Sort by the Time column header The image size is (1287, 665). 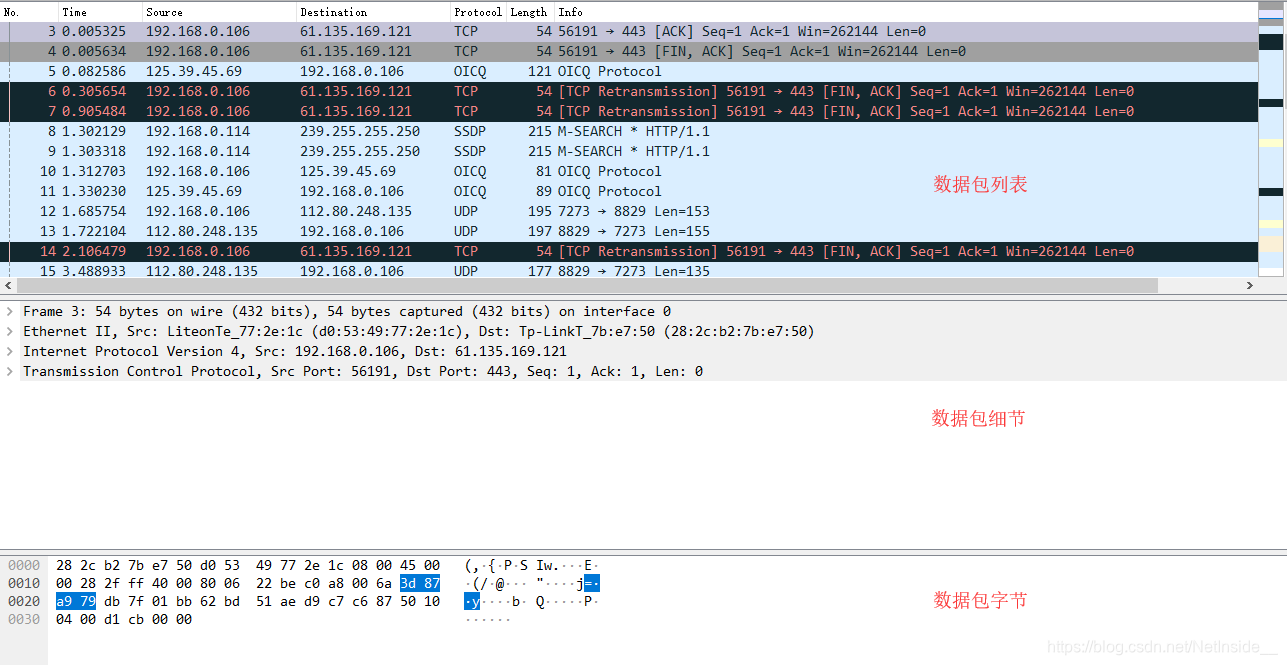click(x=100, y=12)
